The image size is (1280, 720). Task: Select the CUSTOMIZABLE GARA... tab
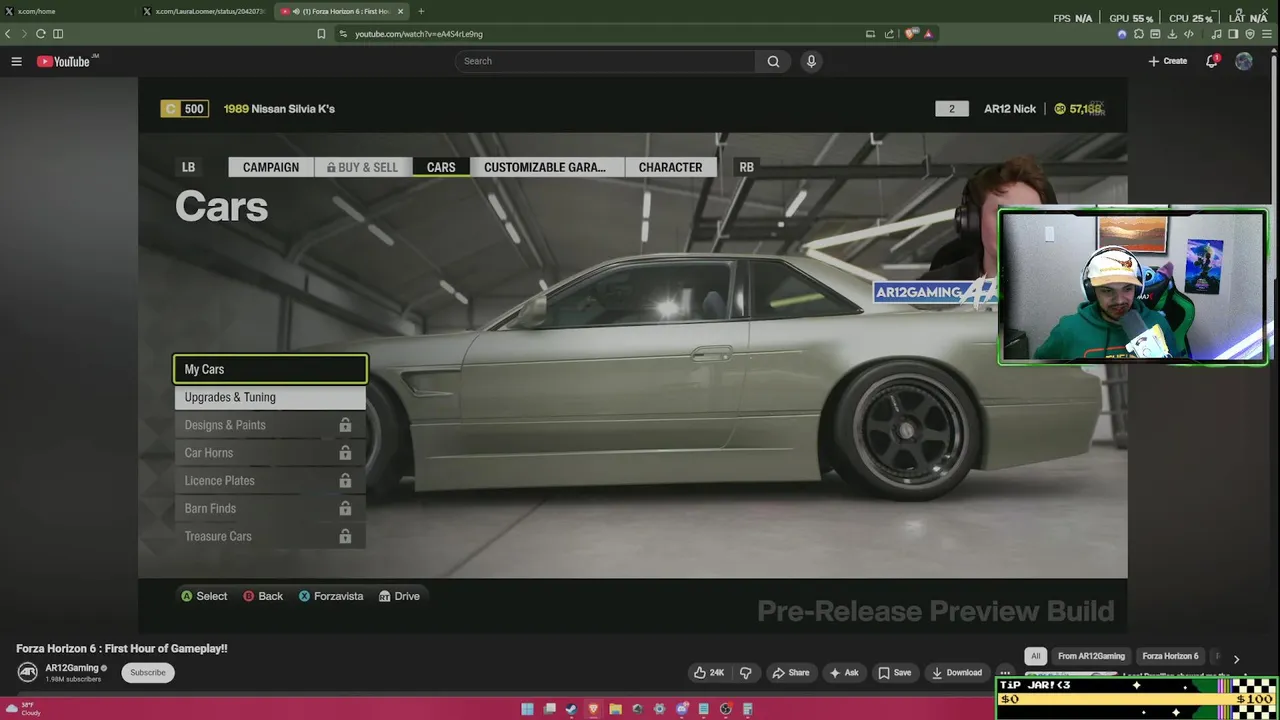tap(547, 167)
